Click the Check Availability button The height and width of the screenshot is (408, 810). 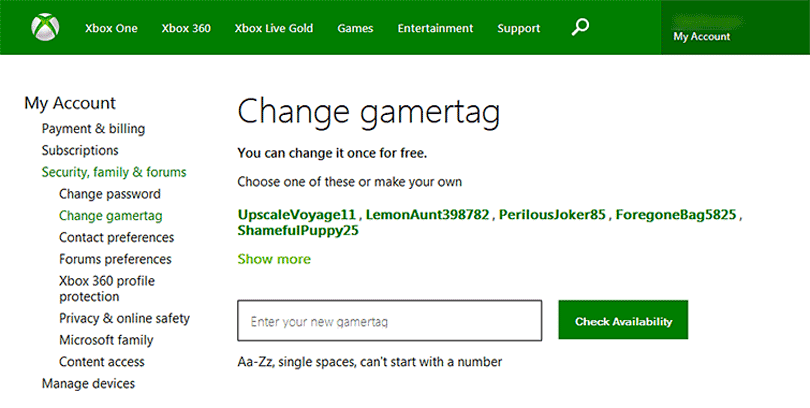[623, 320]
